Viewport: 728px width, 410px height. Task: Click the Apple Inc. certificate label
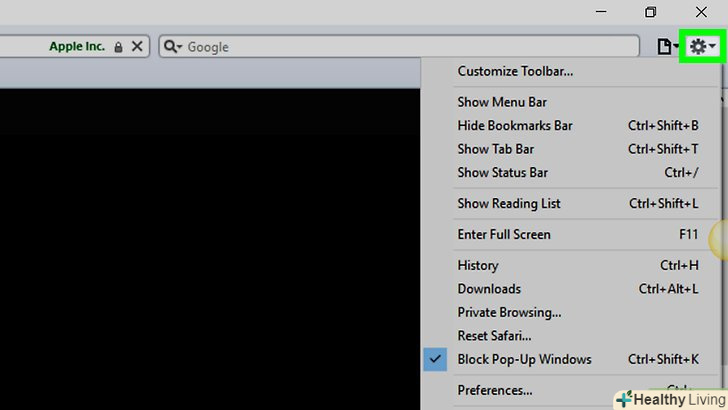77,46
